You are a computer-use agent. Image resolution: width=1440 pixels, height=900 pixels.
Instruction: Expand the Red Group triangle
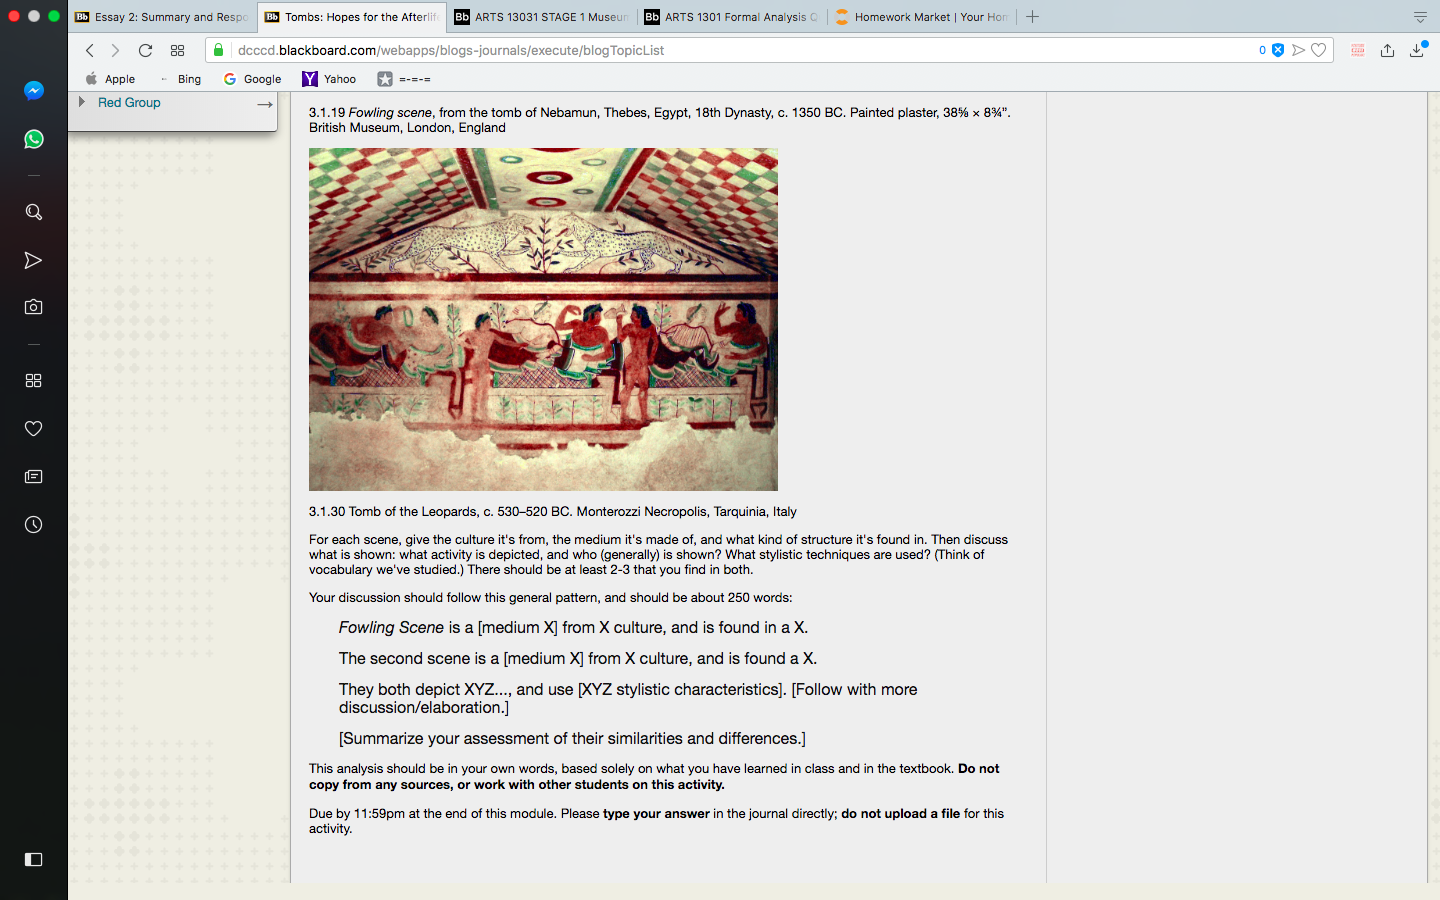82,102
